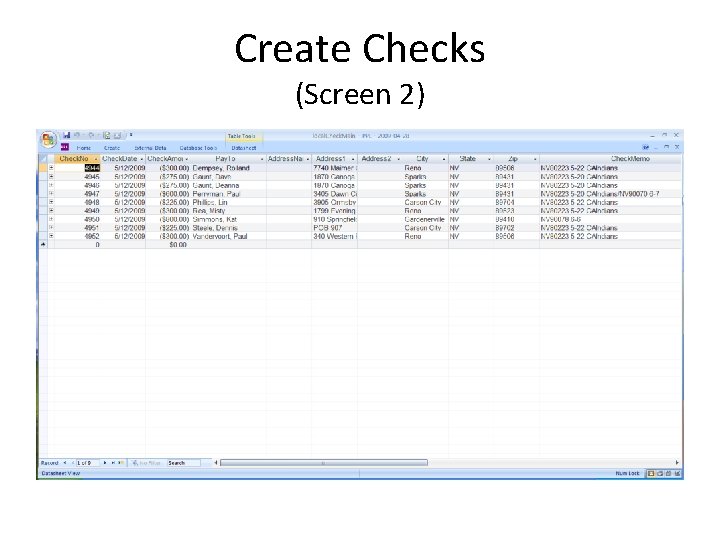Switch to PivotChart View status bar icon

pos(669,473)
